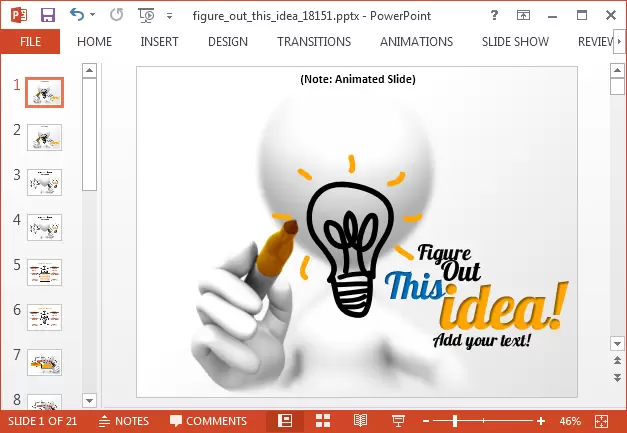Toggle Normal view button in status bar
The height and width of the screenshot is (433, 627).
[285, 421]
